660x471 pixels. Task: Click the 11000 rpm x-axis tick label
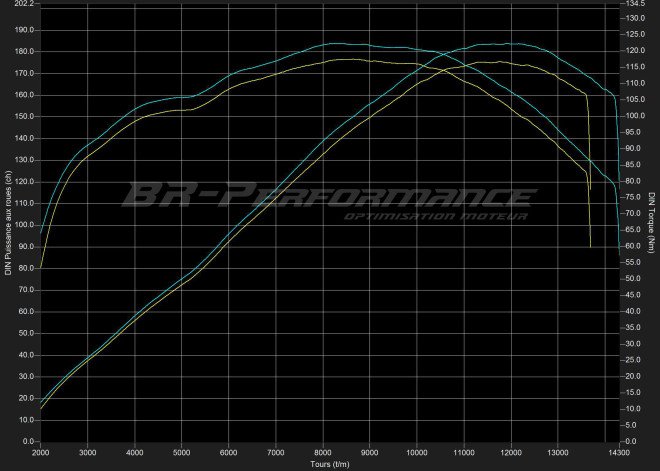(x=464, y=452)
